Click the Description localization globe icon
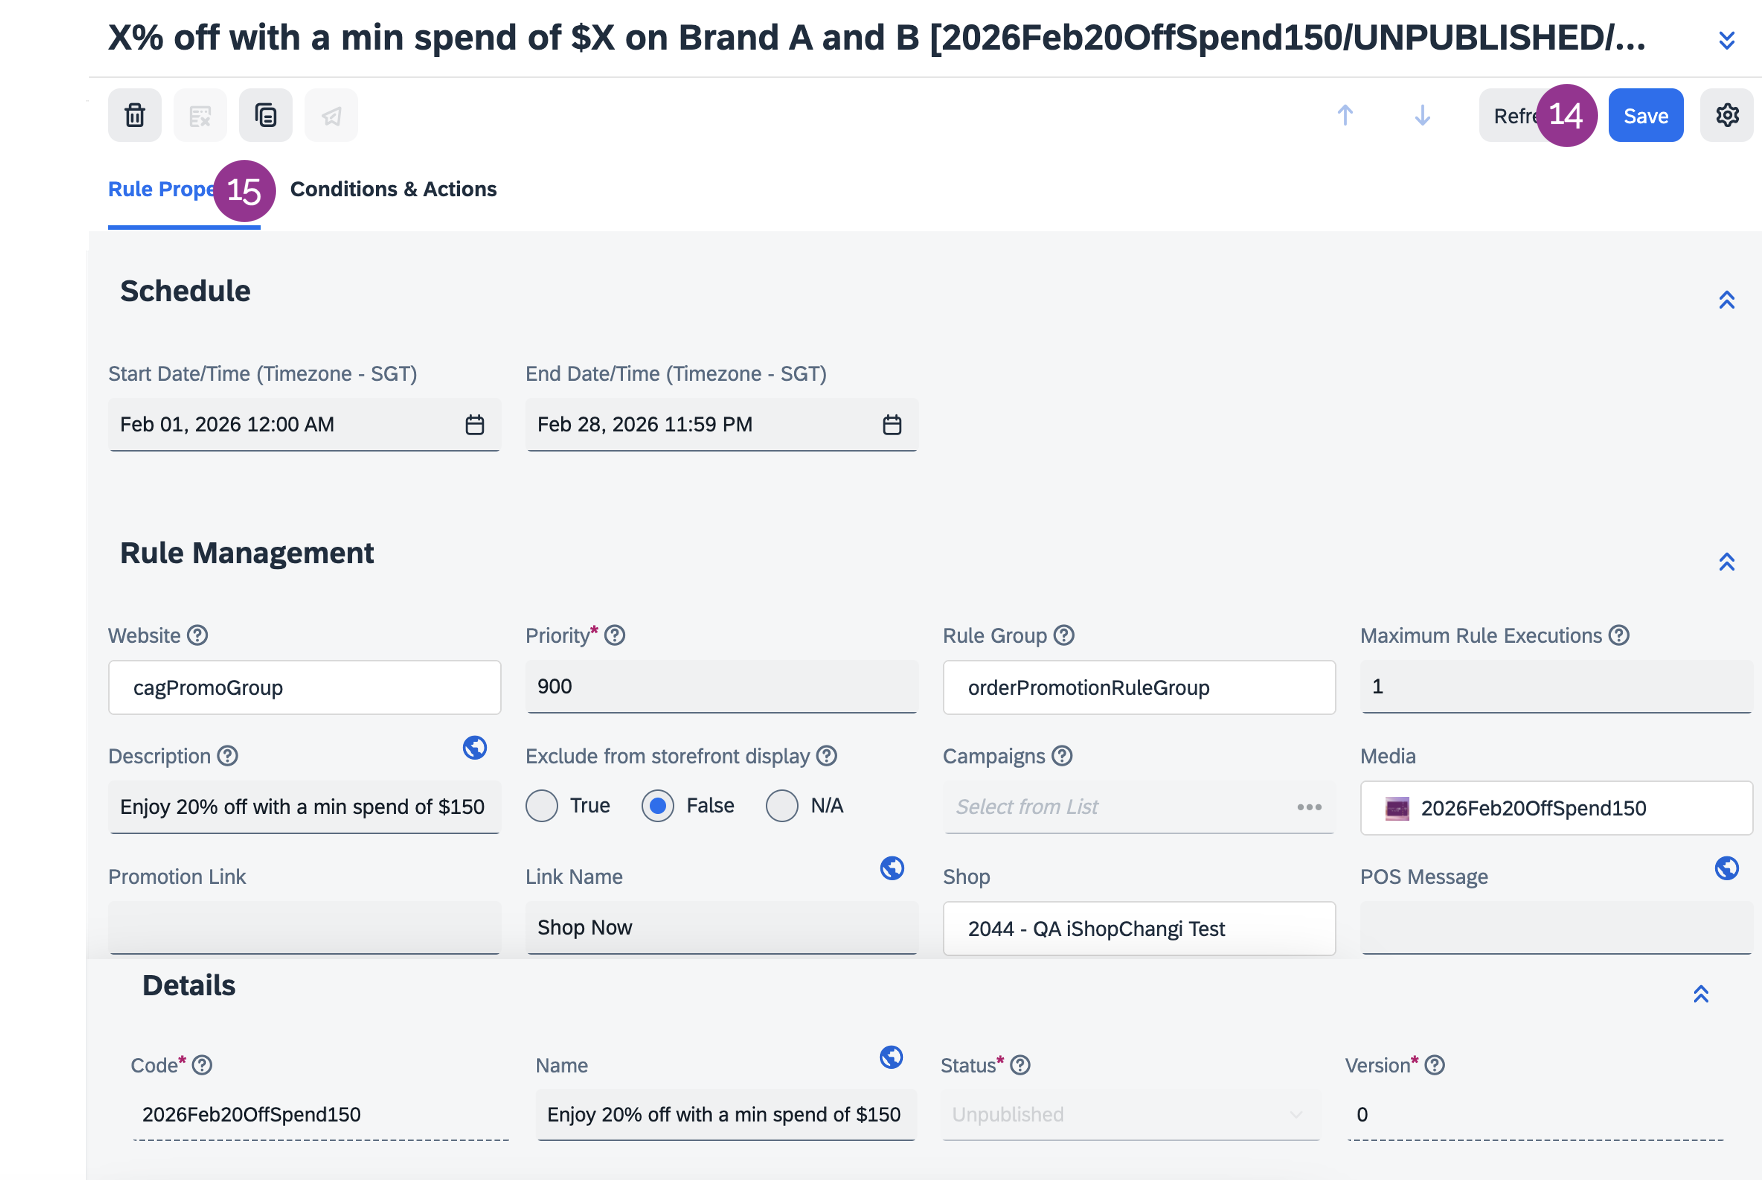The width and height of the screenshot is (1762, 1180). pos(475,748)
